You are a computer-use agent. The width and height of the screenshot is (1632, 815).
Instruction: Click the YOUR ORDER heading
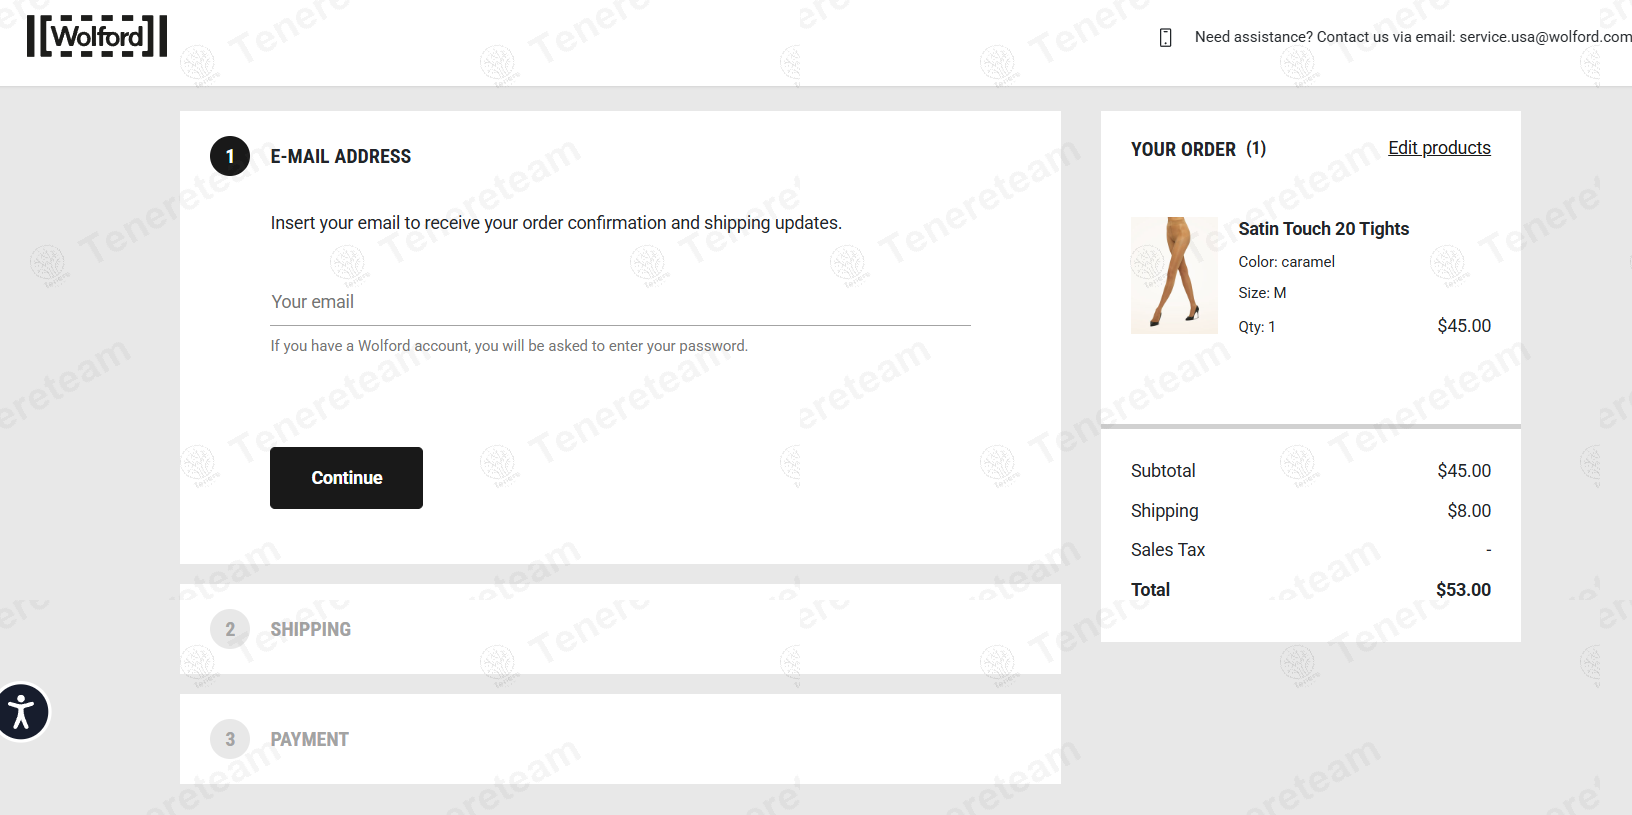(1183, 149)
